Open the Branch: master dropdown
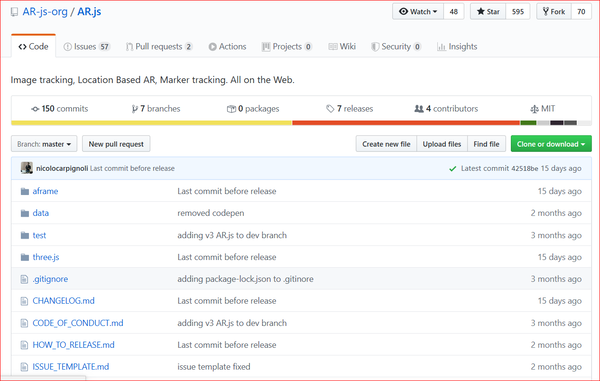Viewport: 600px width, 381px height. click(x=44, y=144)
